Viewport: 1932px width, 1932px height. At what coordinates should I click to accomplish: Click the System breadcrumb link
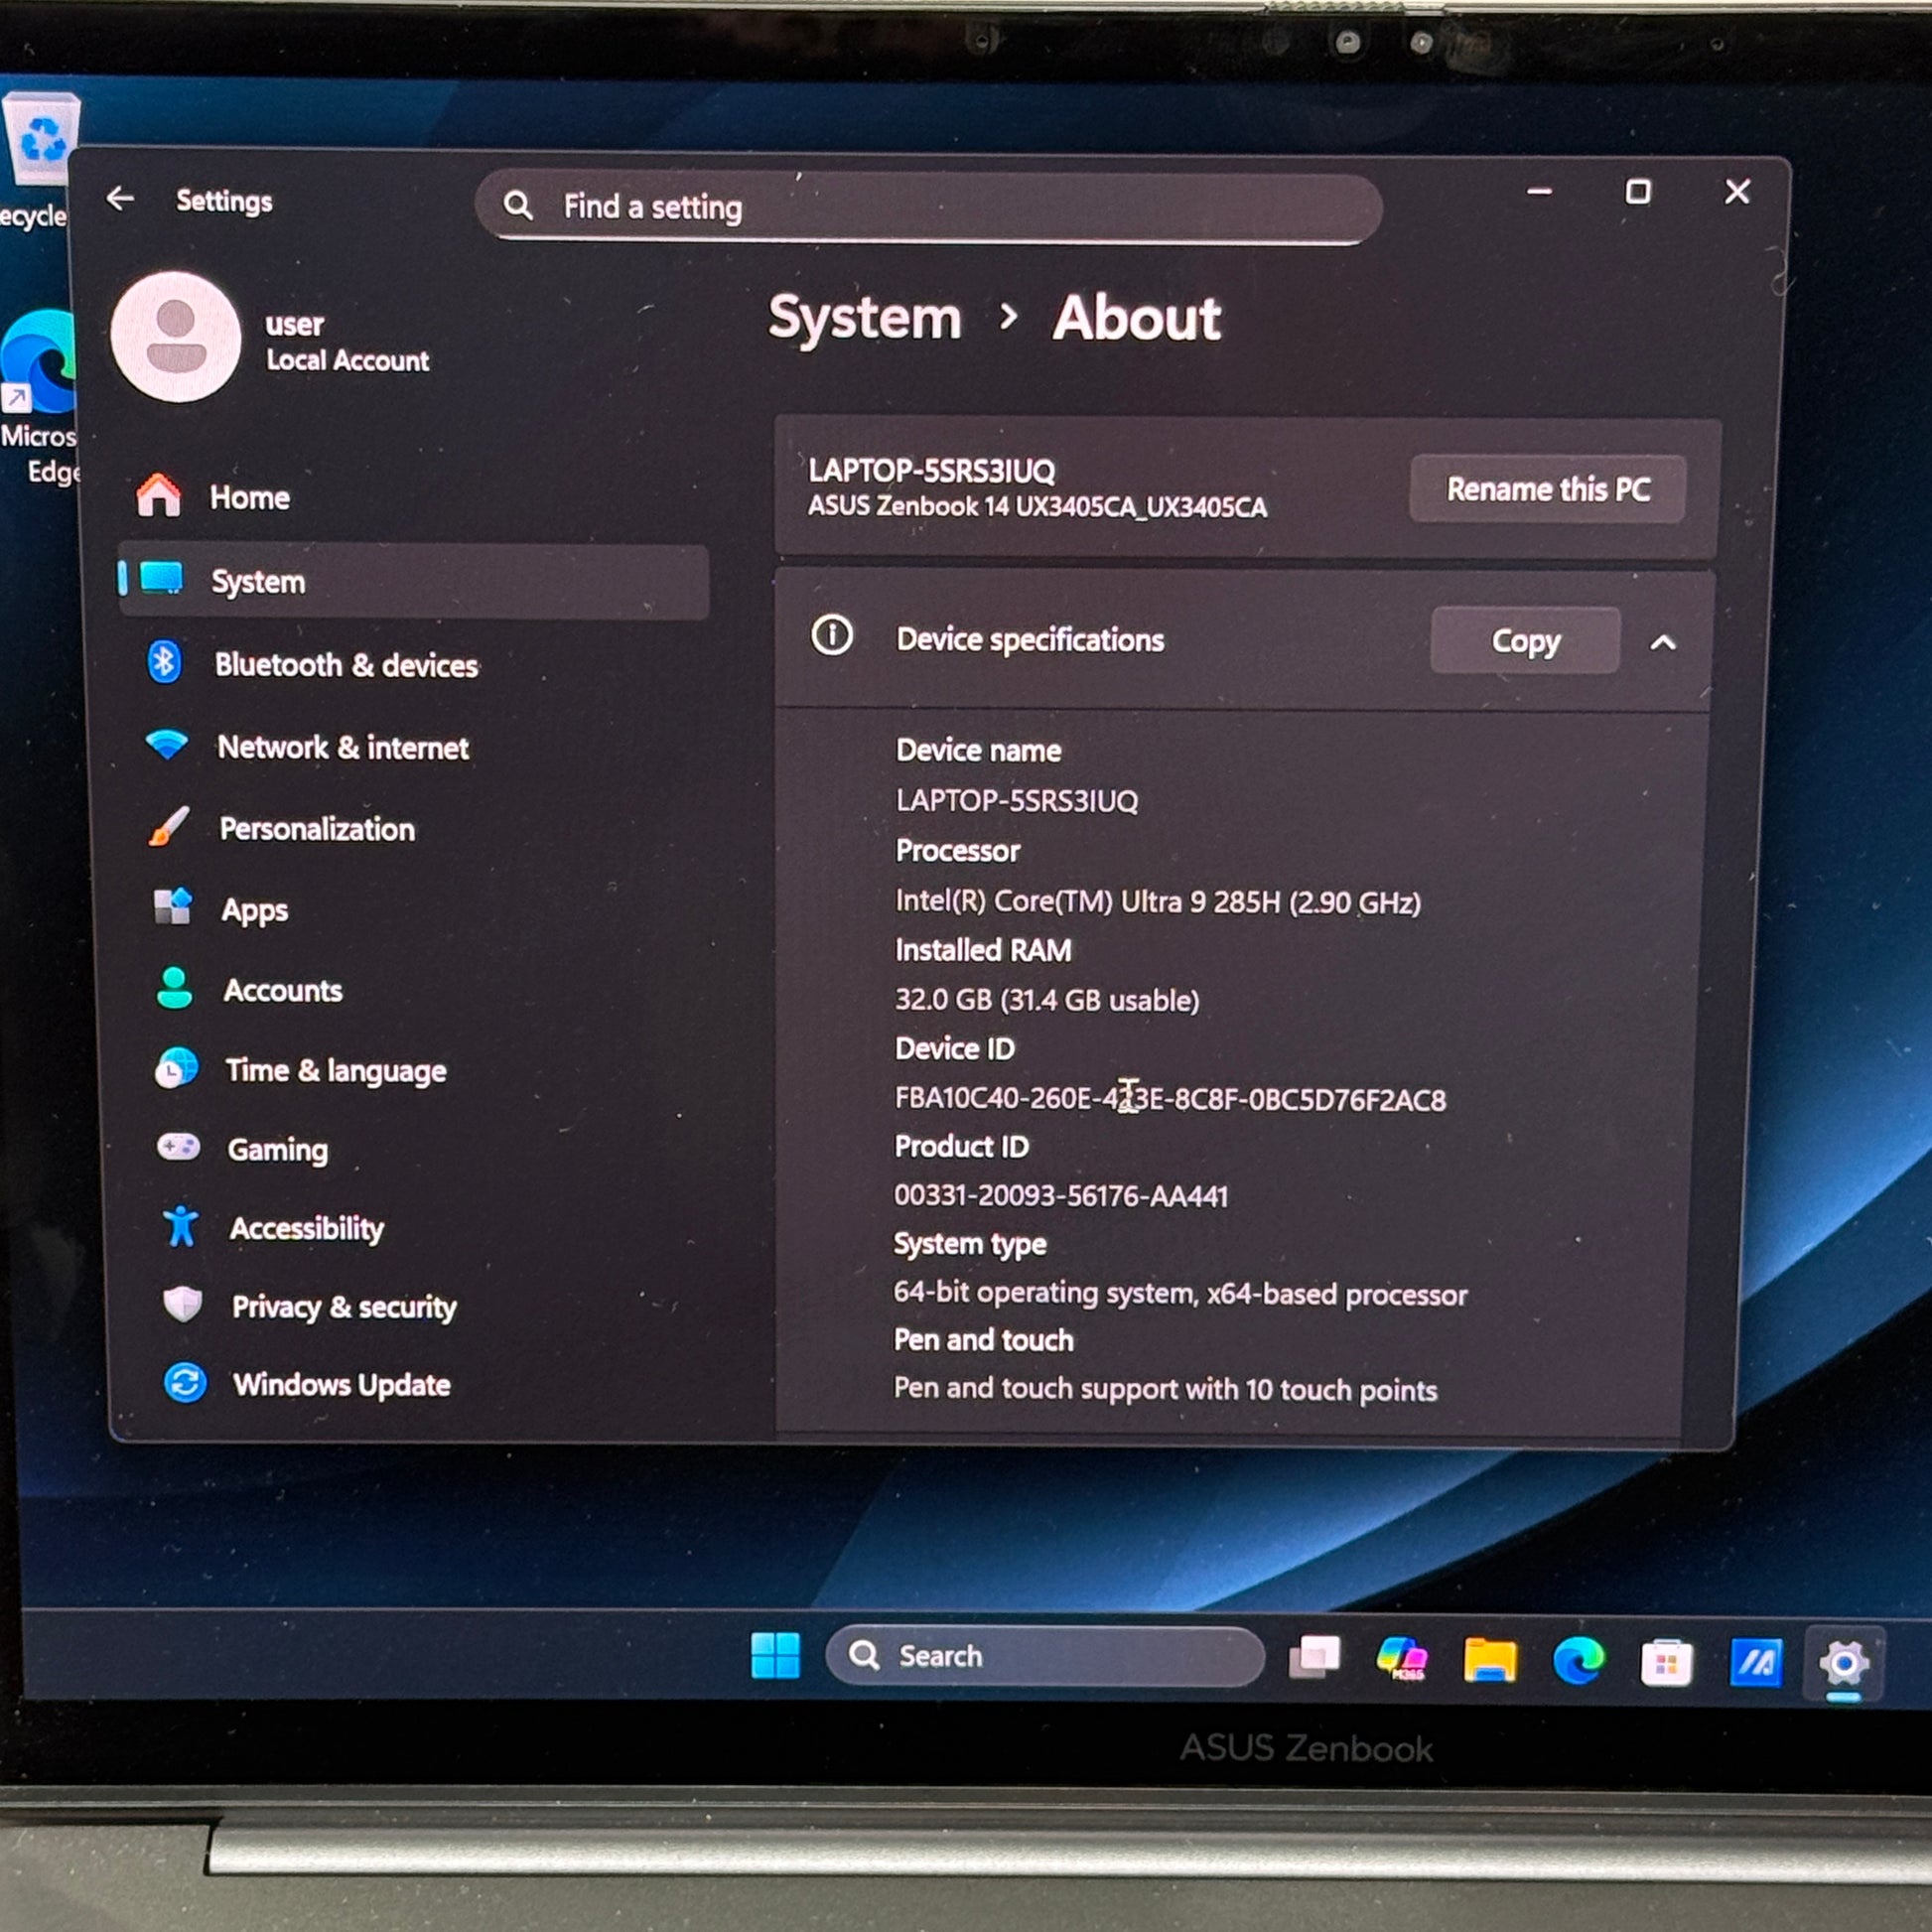[x=864, y=318]
